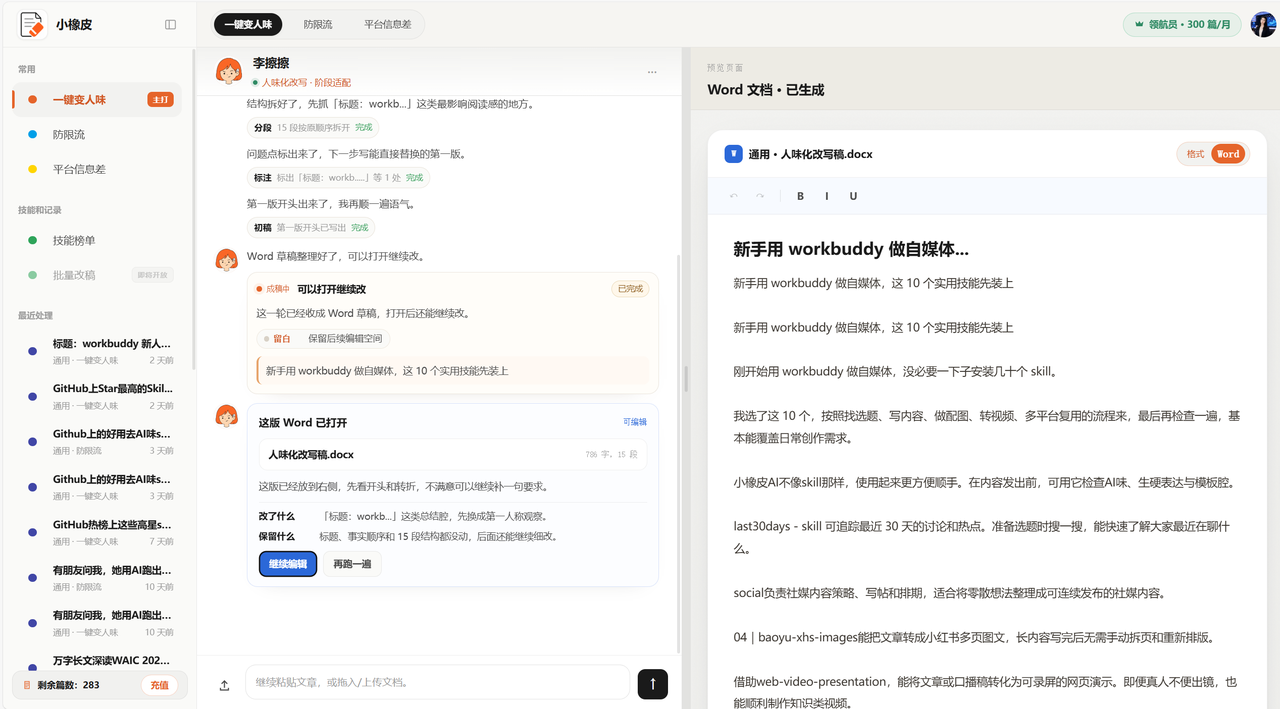The width and height of the screenshot is (1280, 709).
Task: Open recent item 标题：workbuddy 新人...
Action: click(x=97, y=351)
